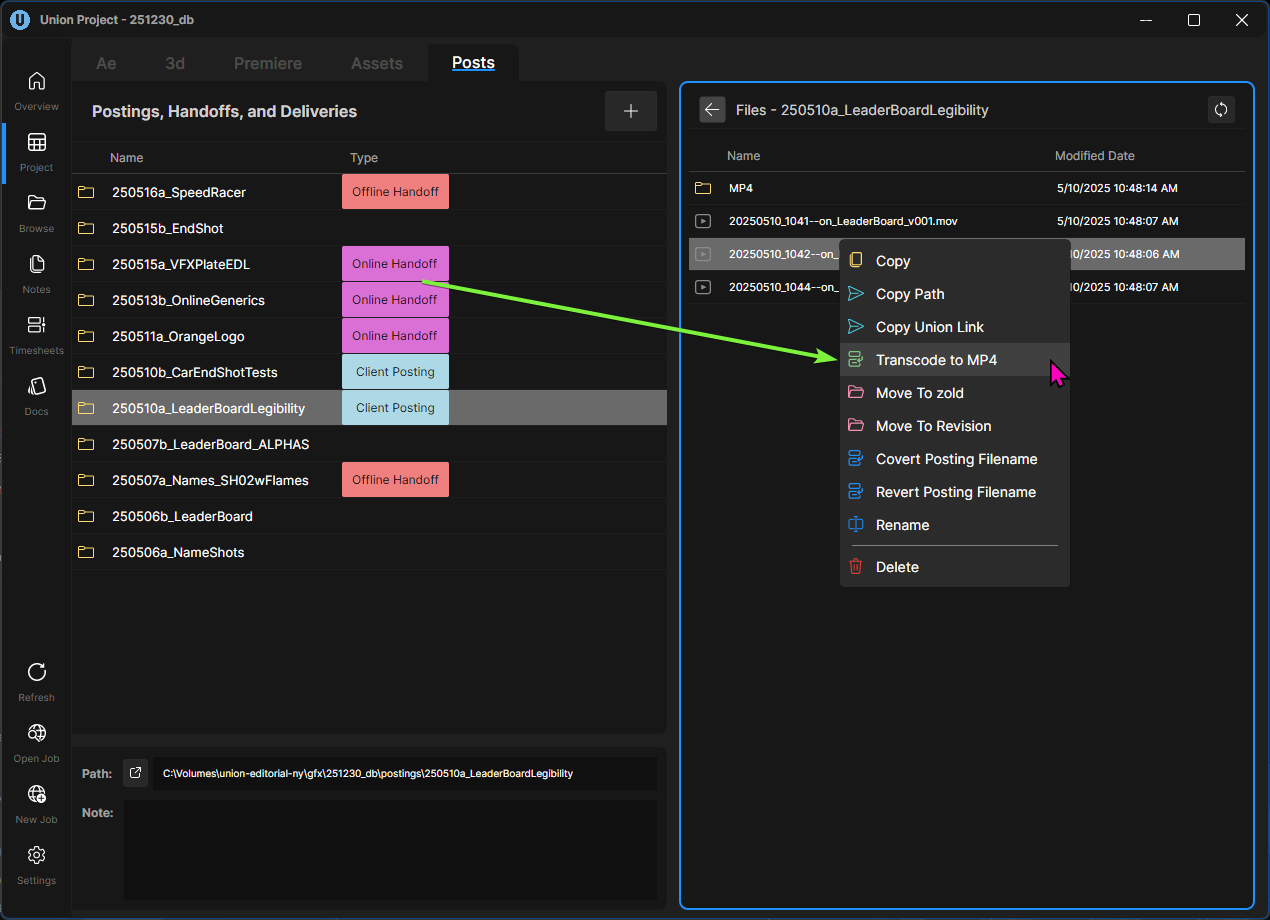
Task: Select the 250511a_OrangeLogo posting
Action: [369, 336]
